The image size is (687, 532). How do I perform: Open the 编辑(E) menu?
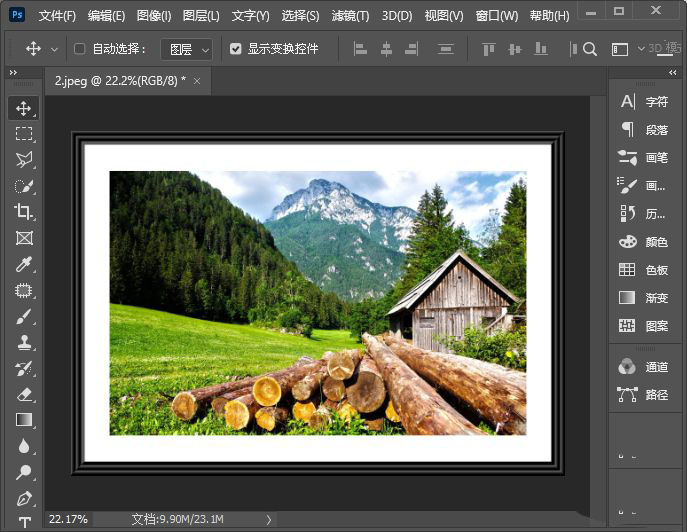click(x=106, y=16)
